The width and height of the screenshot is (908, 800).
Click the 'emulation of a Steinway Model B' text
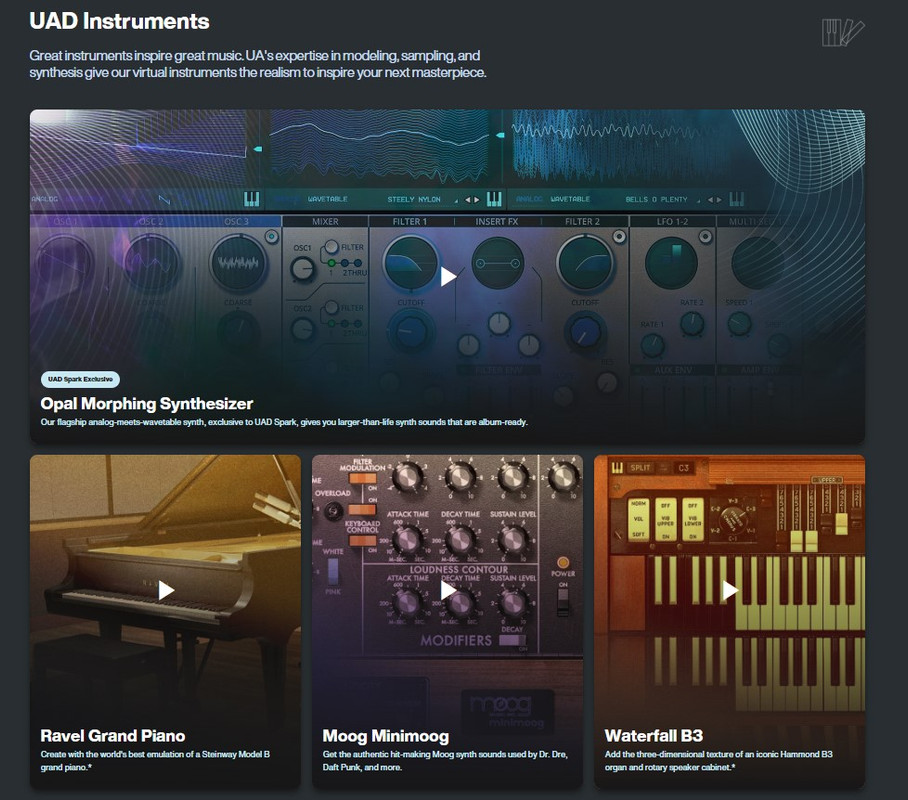(x=155, y=761)
